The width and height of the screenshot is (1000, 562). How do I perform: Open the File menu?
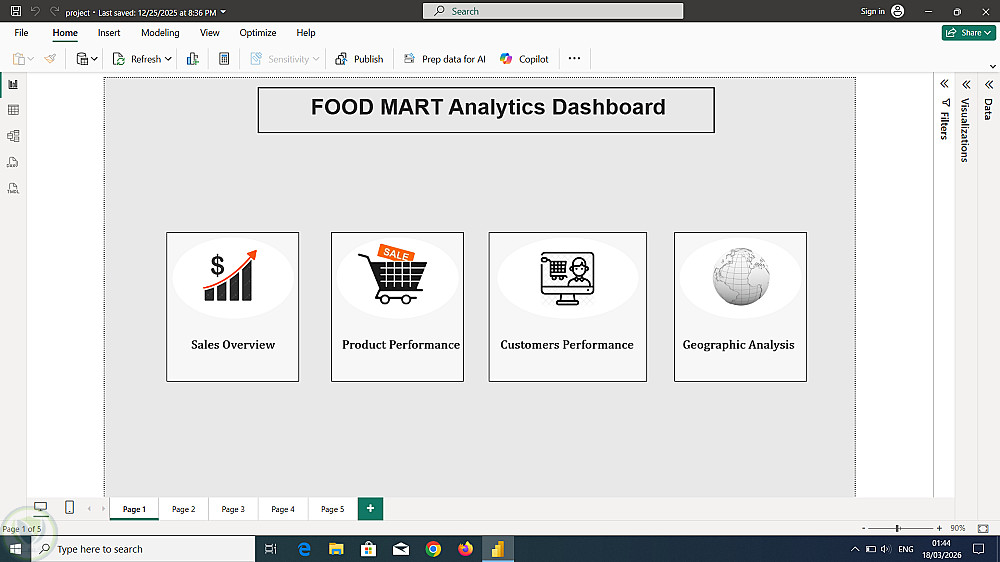(21, 33)
